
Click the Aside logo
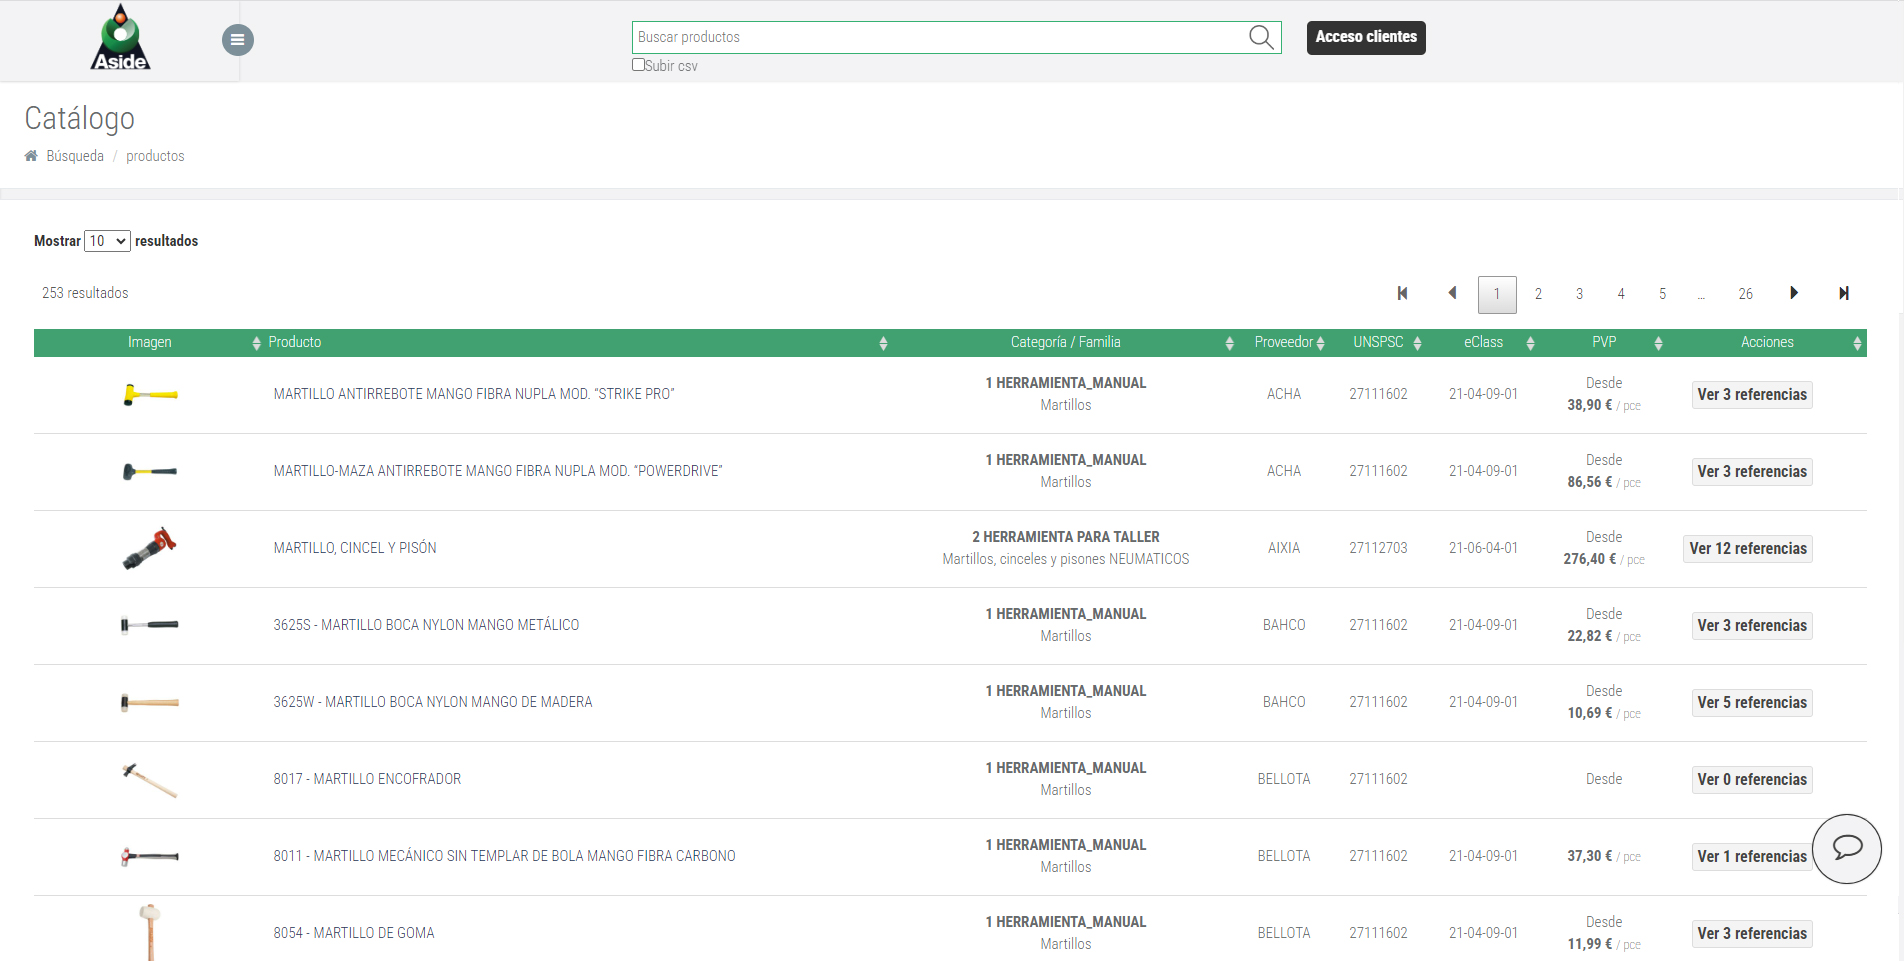[120, 38]
